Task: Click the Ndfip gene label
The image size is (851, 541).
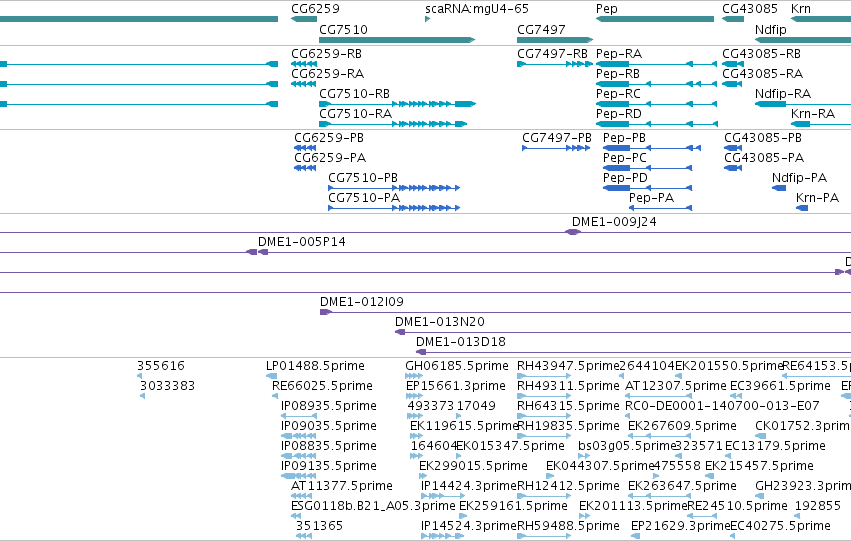Action: tap(770, 30)
